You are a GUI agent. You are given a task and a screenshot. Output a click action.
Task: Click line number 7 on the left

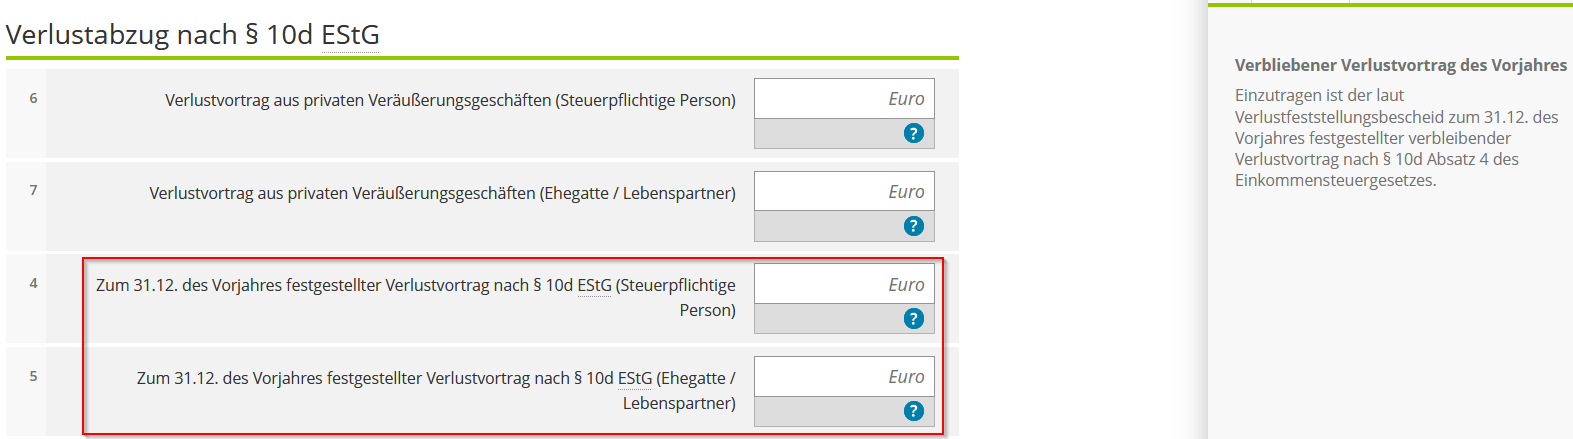pyautogui.click(x=33, y=190)
